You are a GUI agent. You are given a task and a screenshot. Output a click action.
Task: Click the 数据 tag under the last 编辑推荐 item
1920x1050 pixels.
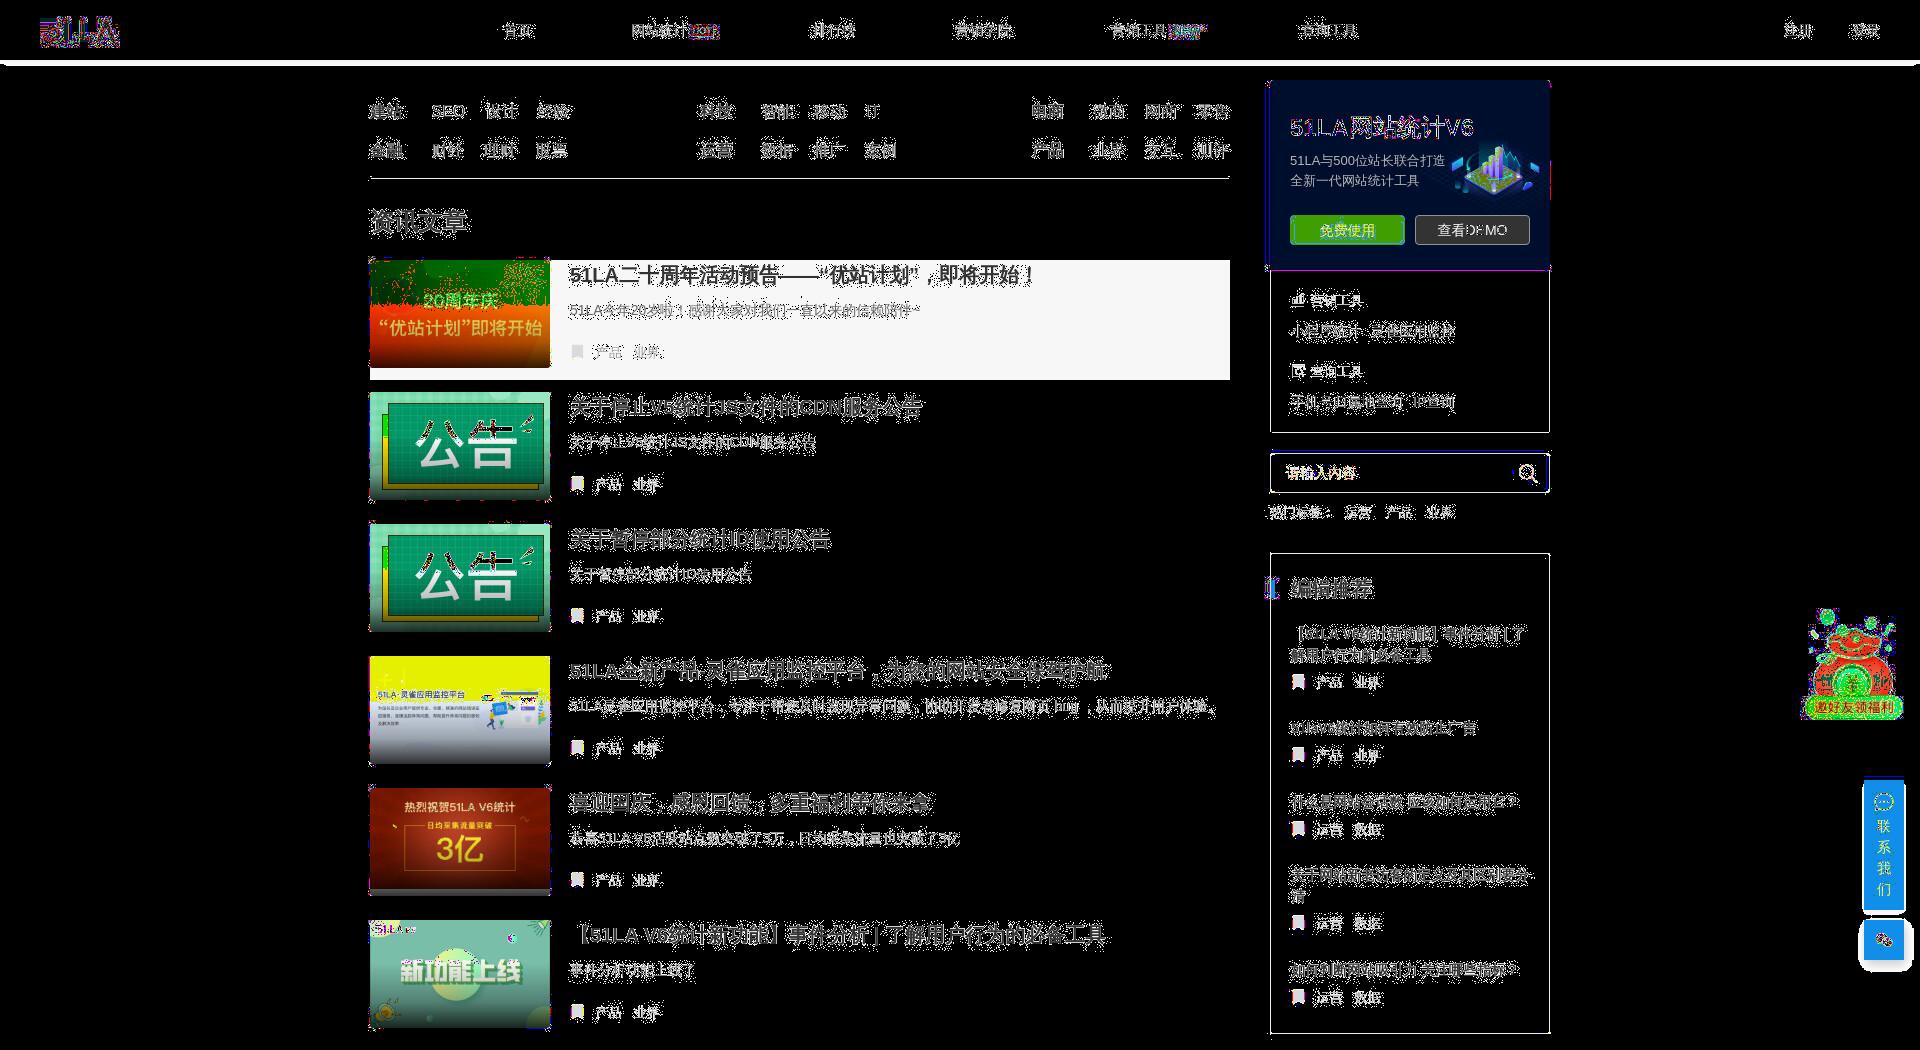(x=1367, y=997)
